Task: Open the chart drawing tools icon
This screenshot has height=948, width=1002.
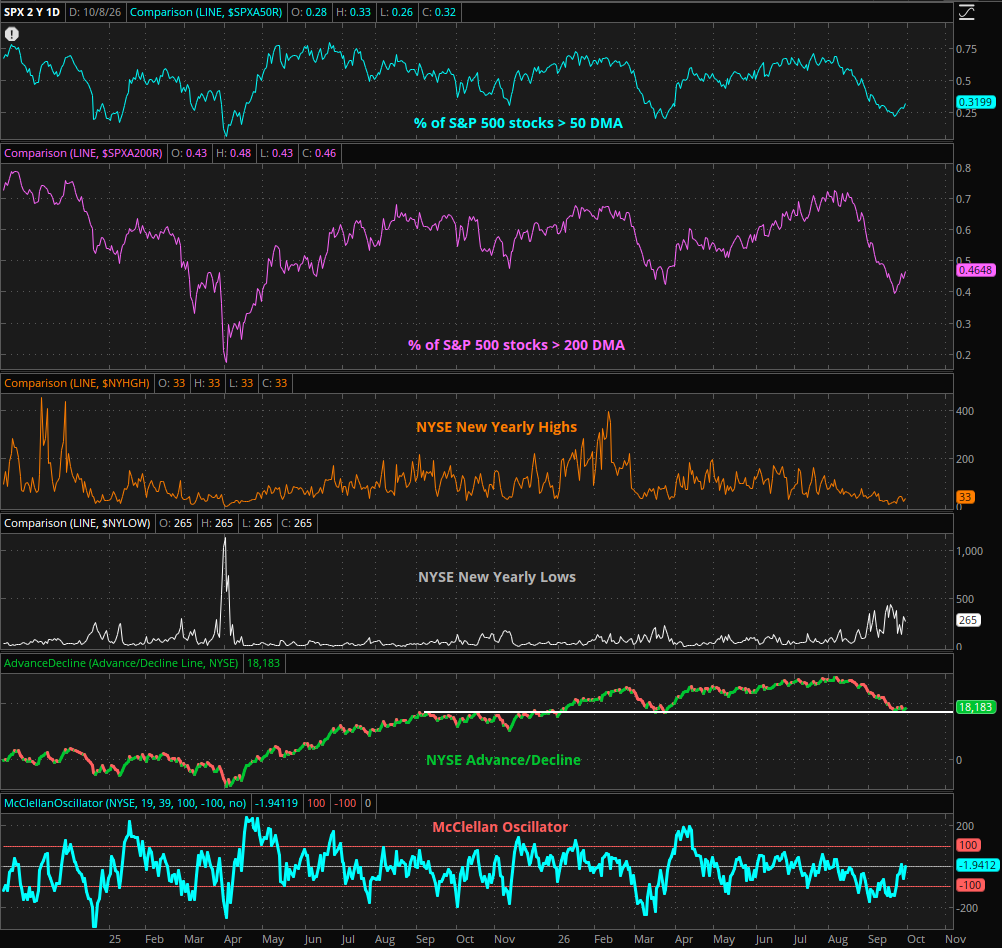Action: click(966, 12)
